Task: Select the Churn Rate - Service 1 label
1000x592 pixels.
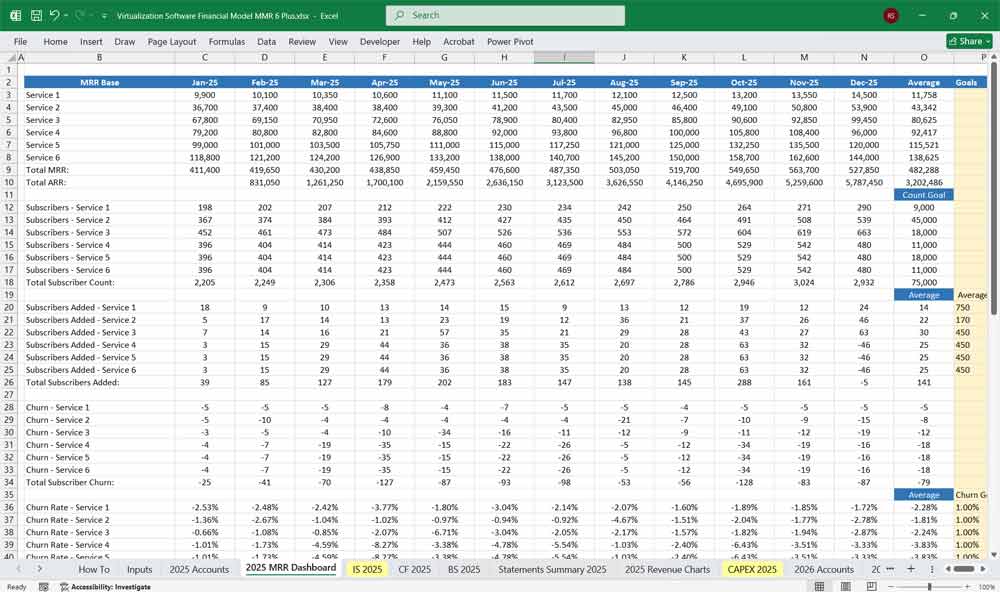Action: coord(99,507)
